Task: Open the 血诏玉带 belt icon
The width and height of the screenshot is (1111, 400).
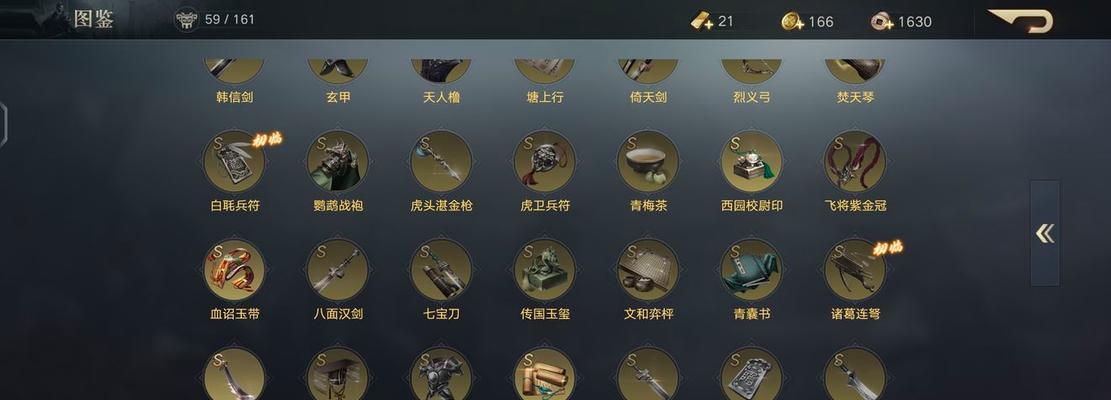Action: 234,270
